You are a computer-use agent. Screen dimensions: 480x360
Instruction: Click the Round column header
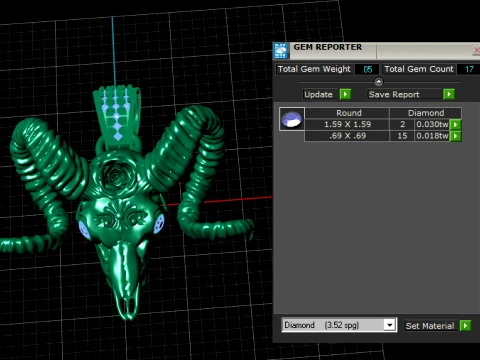(348, 113)
